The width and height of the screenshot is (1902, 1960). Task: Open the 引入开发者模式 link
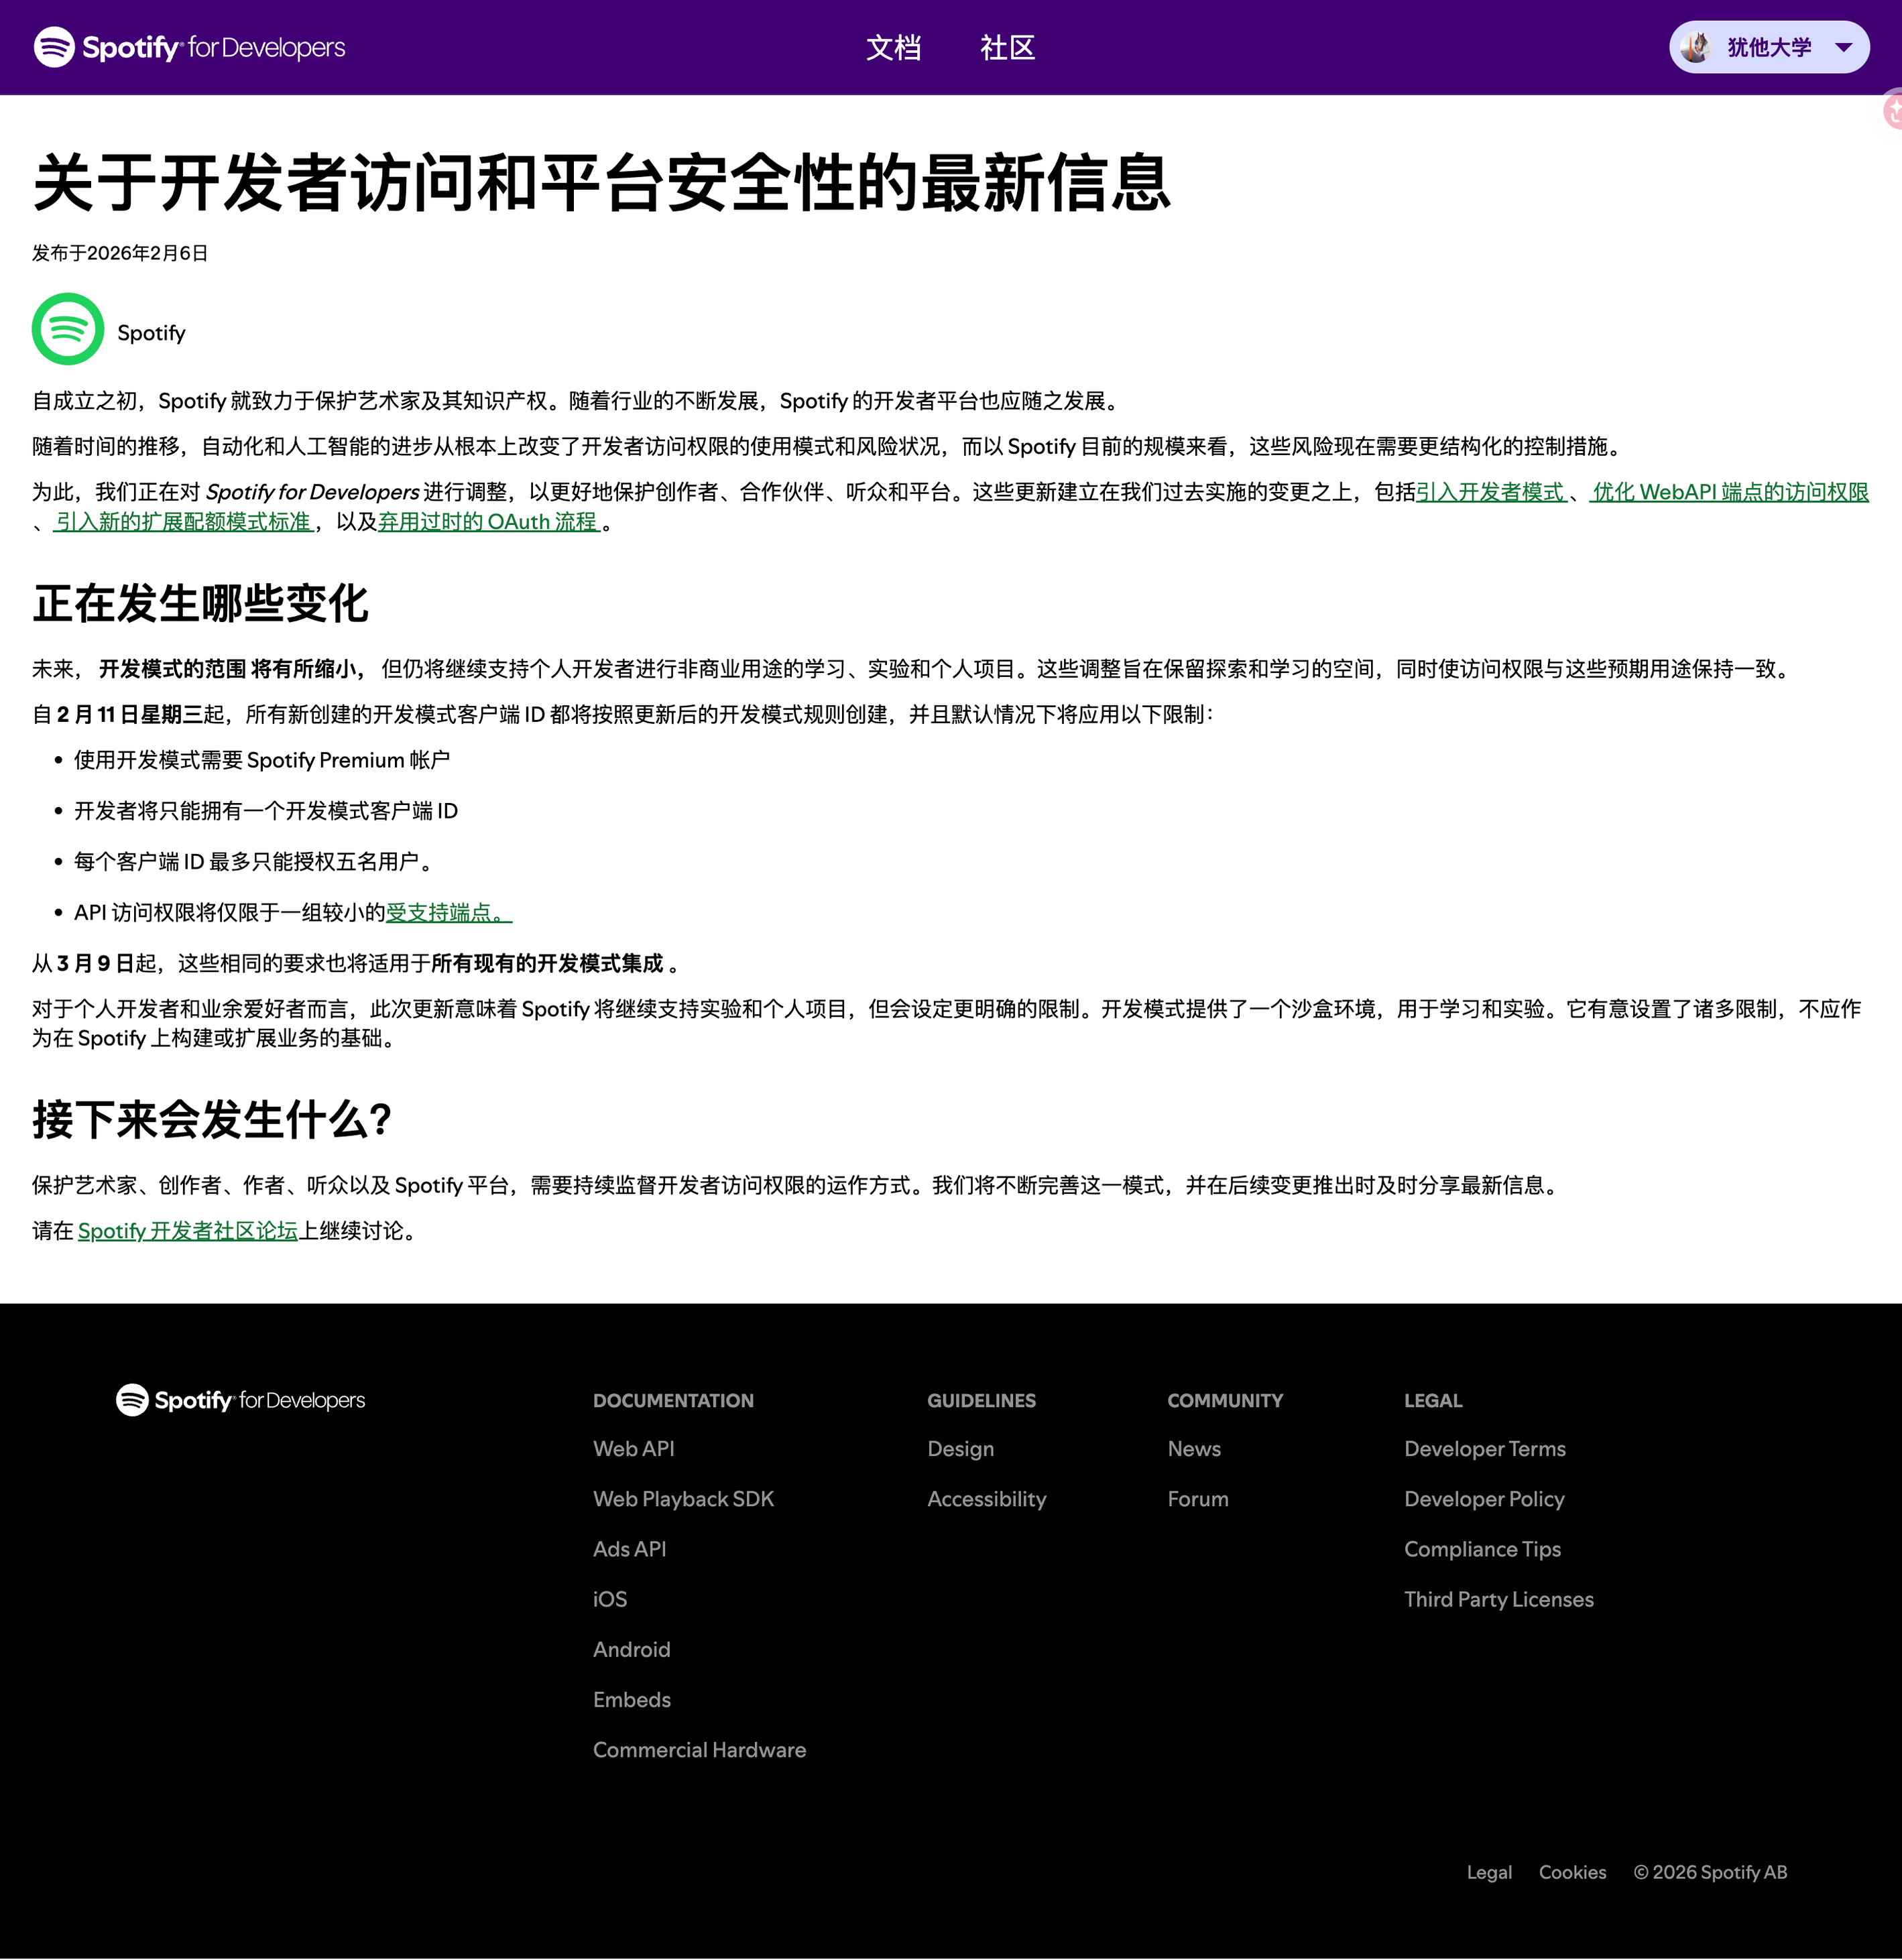coord(1490,492)
